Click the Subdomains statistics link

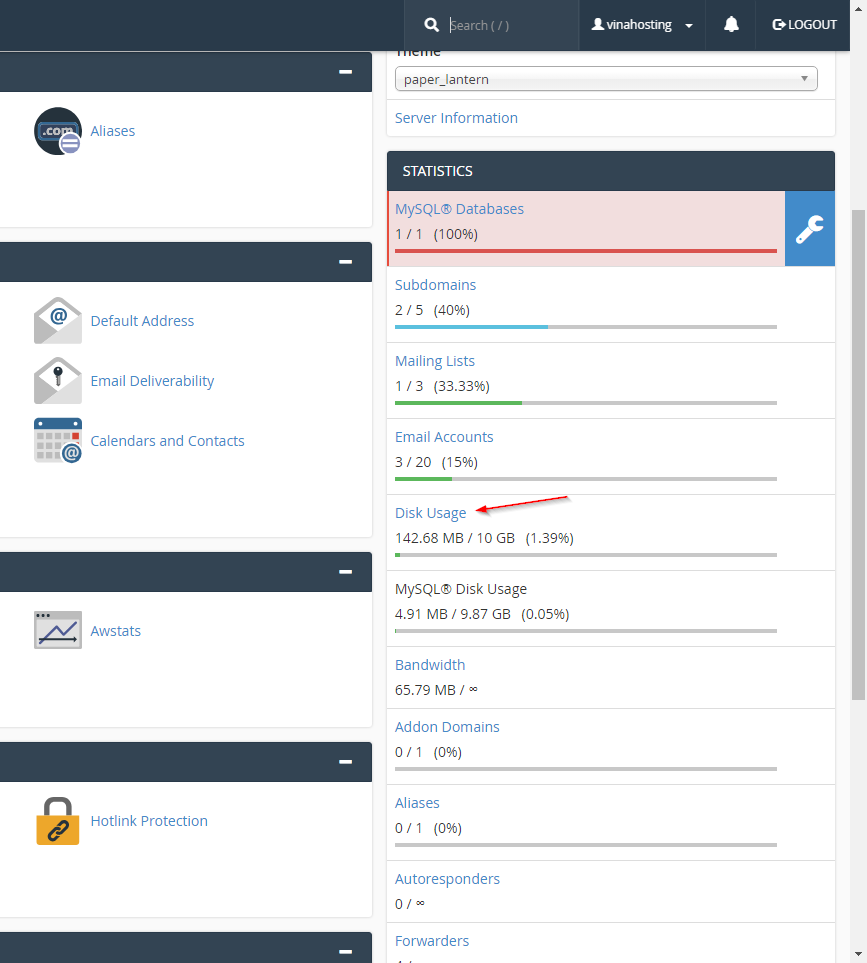click(x=435, y=285)
